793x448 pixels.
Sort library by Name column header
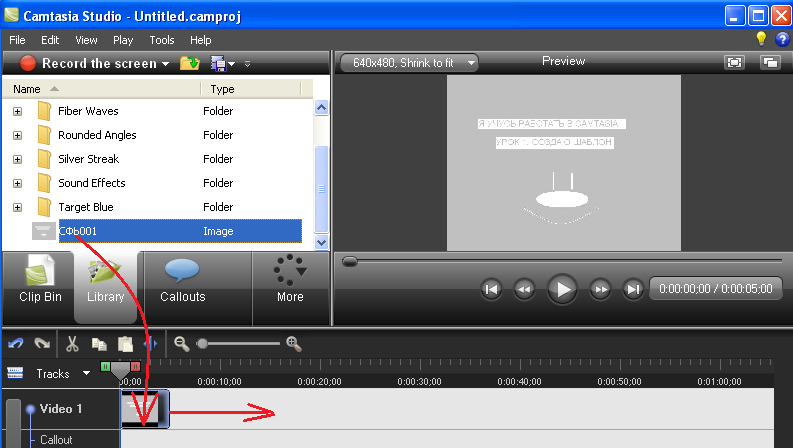click(102, 89)
